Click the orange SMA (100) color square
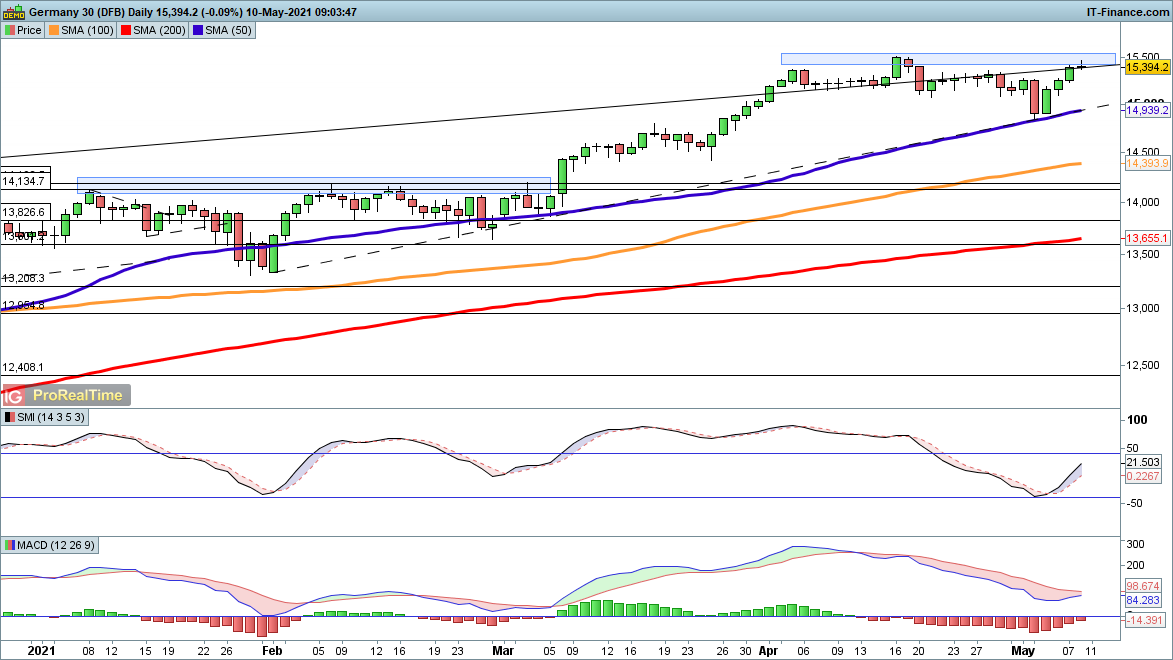 click(54, 30)
